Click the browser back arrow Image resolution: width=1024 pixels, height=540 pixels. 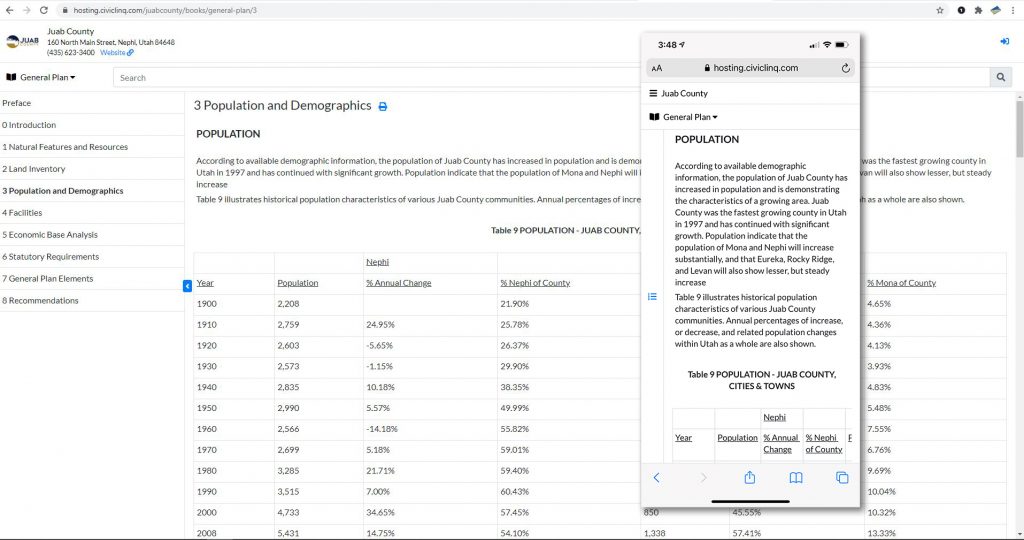tap(9, 10)
